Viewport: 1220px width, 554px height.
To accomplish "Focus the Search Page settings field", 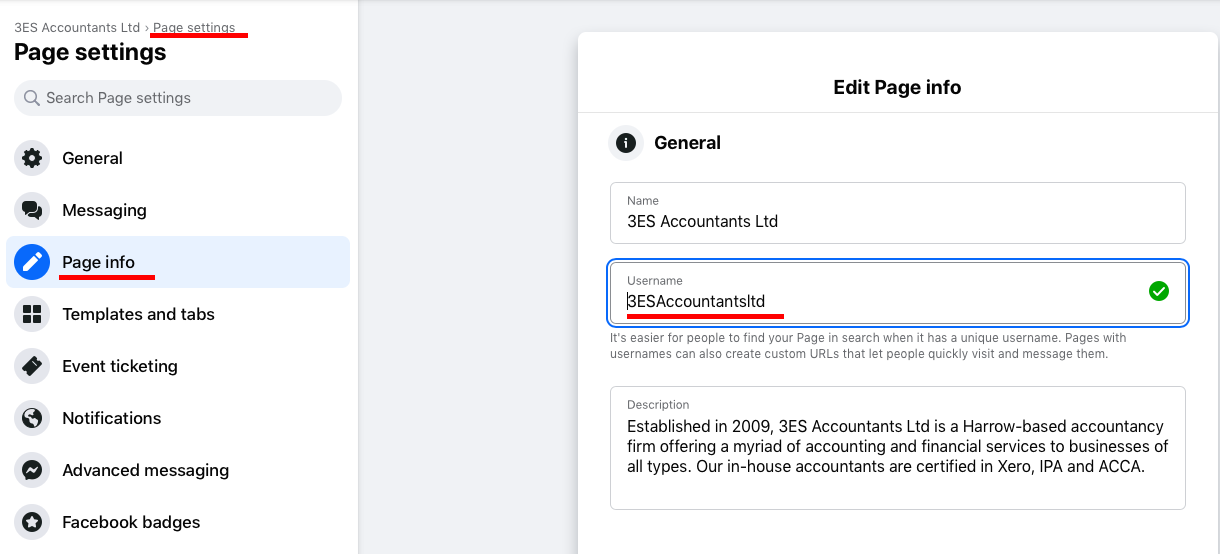I will (x=180, y=98).
